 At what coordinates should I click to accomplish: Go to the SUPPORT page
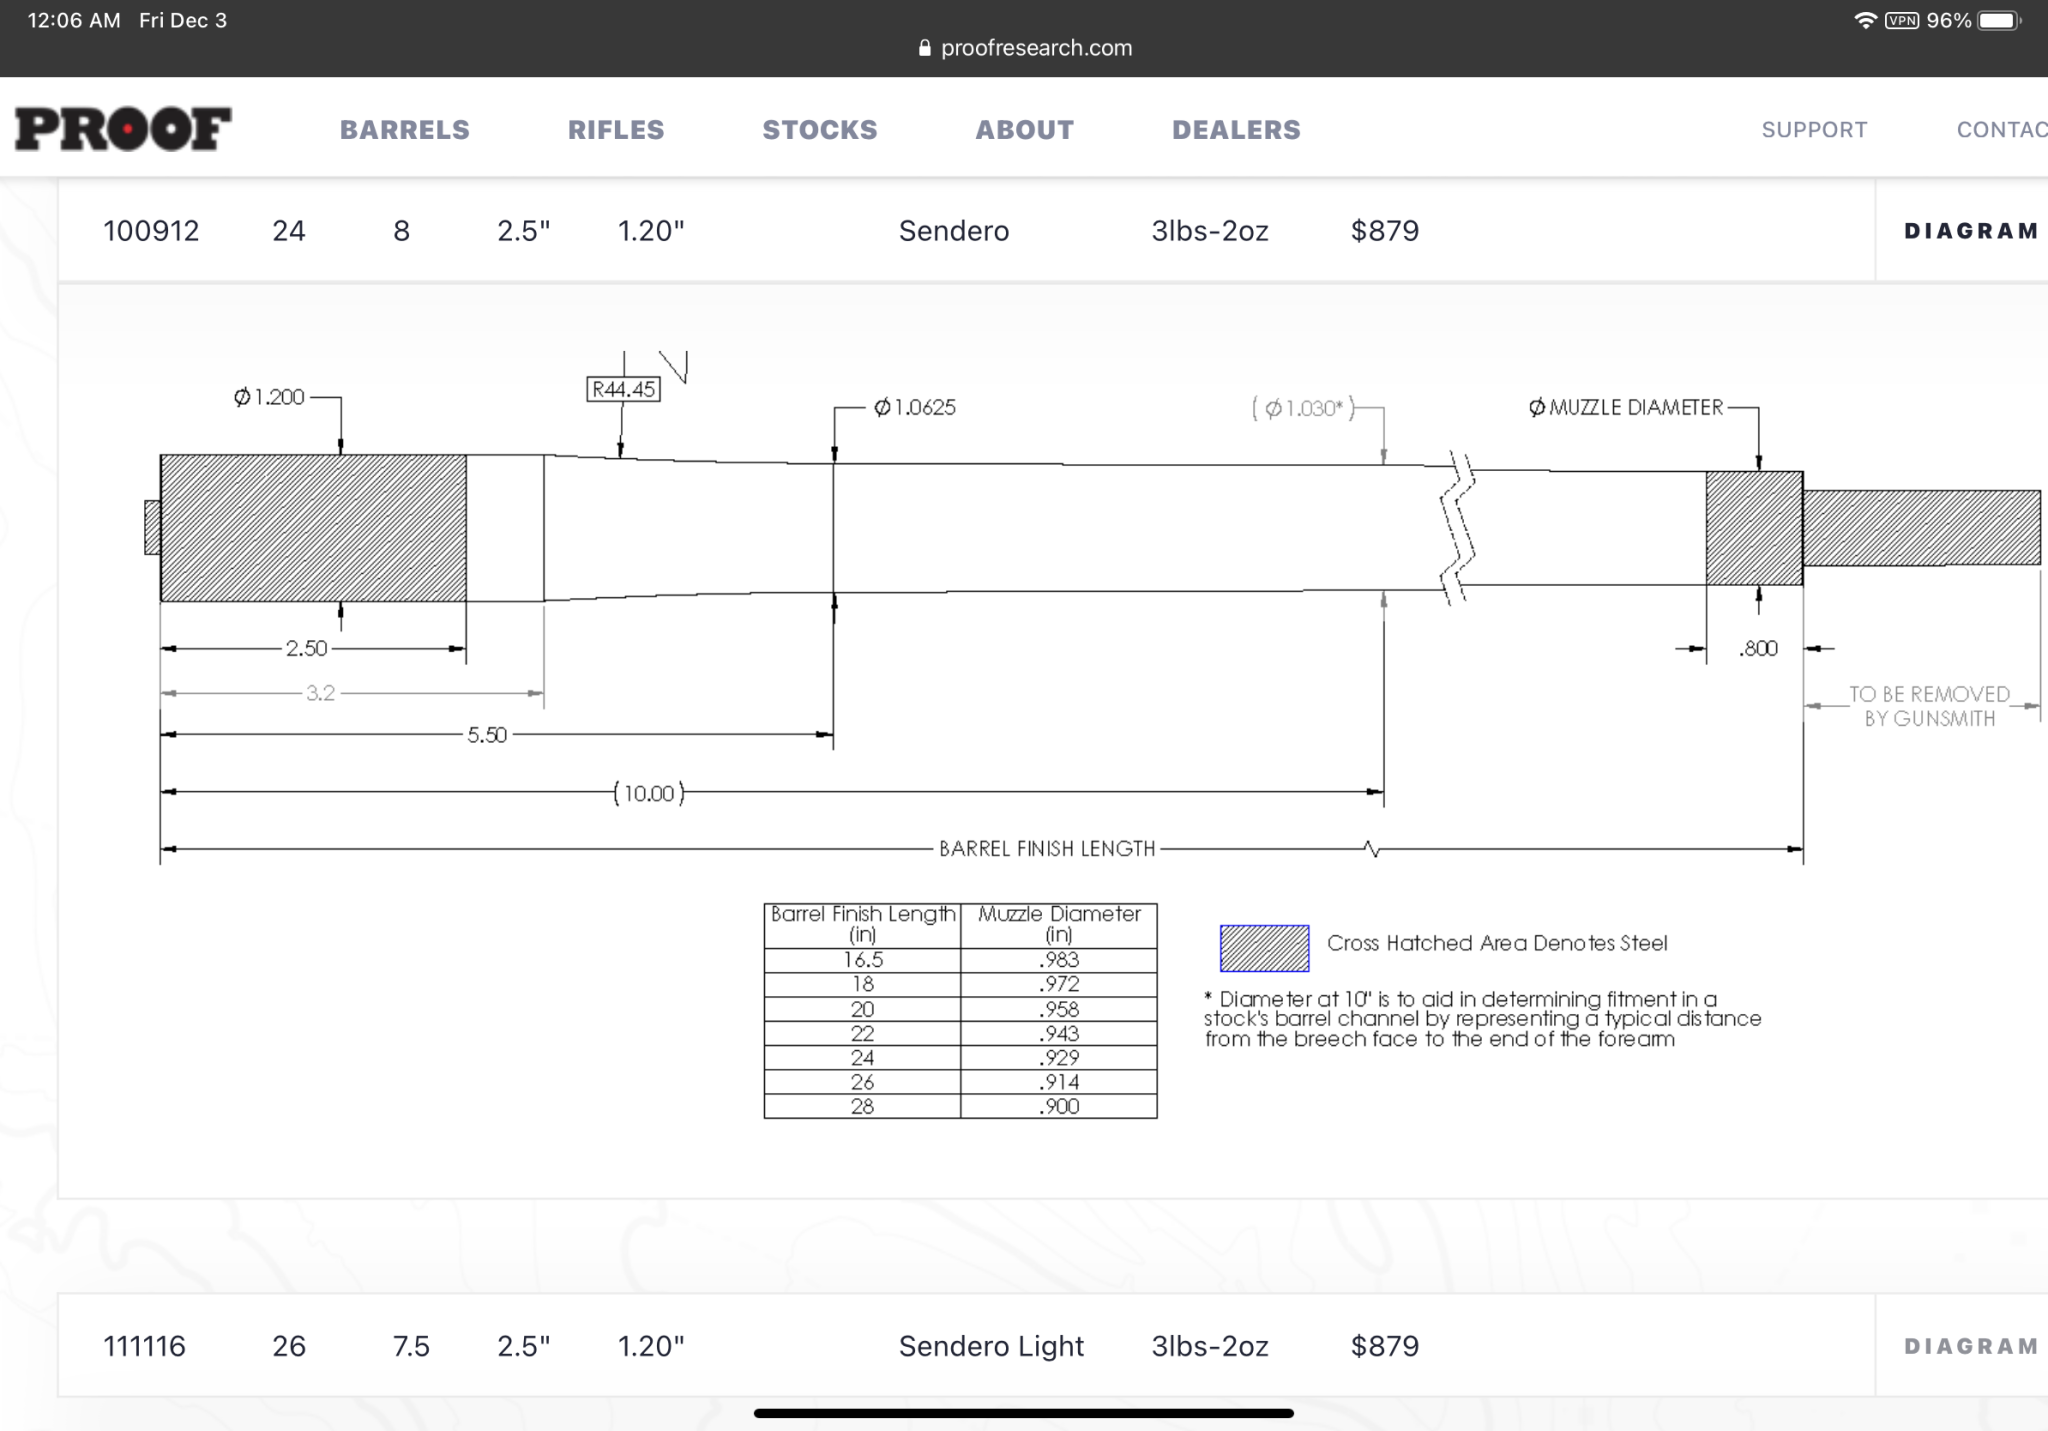[1814, 130]
